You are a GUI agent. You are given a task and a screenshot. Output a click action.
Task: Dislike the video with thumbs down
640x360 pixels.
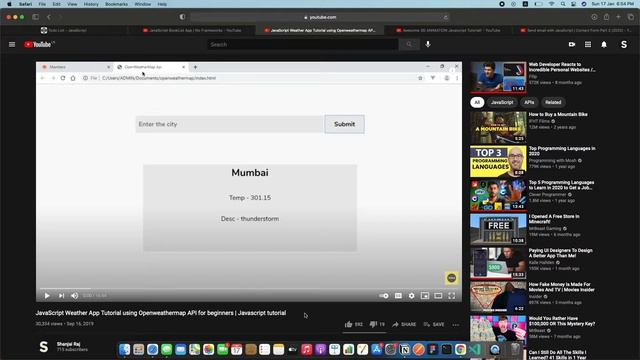(377, 324)
